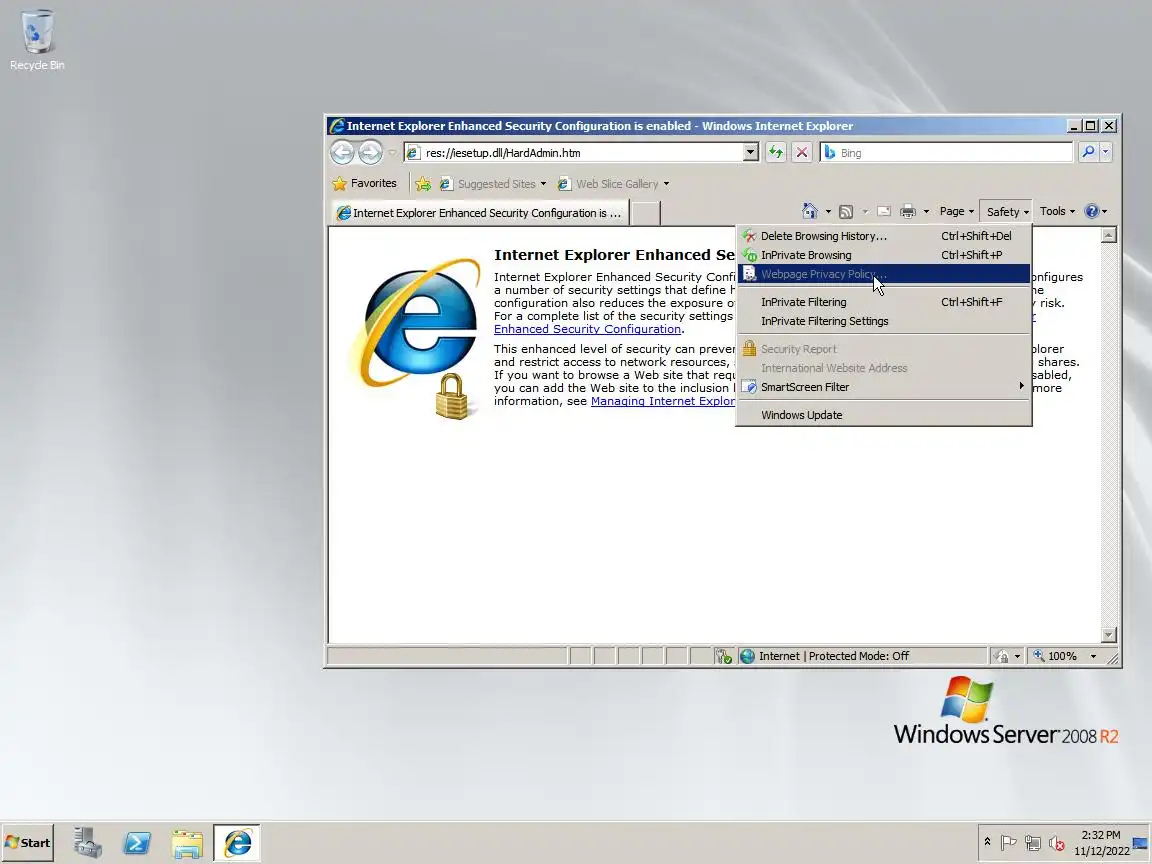Select Delete Browsing History
The height and width of the screenshot is (864, 1152).
884,236
